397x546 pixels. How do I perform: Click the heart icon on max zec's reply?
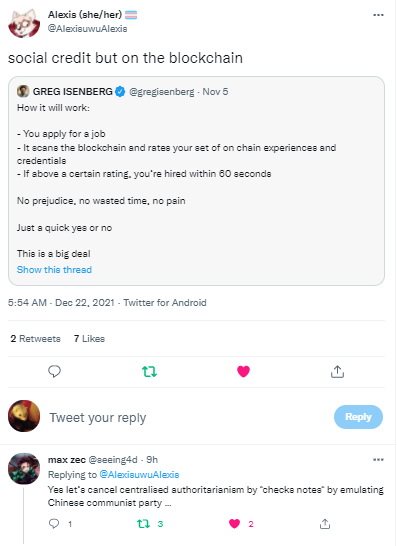(x=234, y=523)
